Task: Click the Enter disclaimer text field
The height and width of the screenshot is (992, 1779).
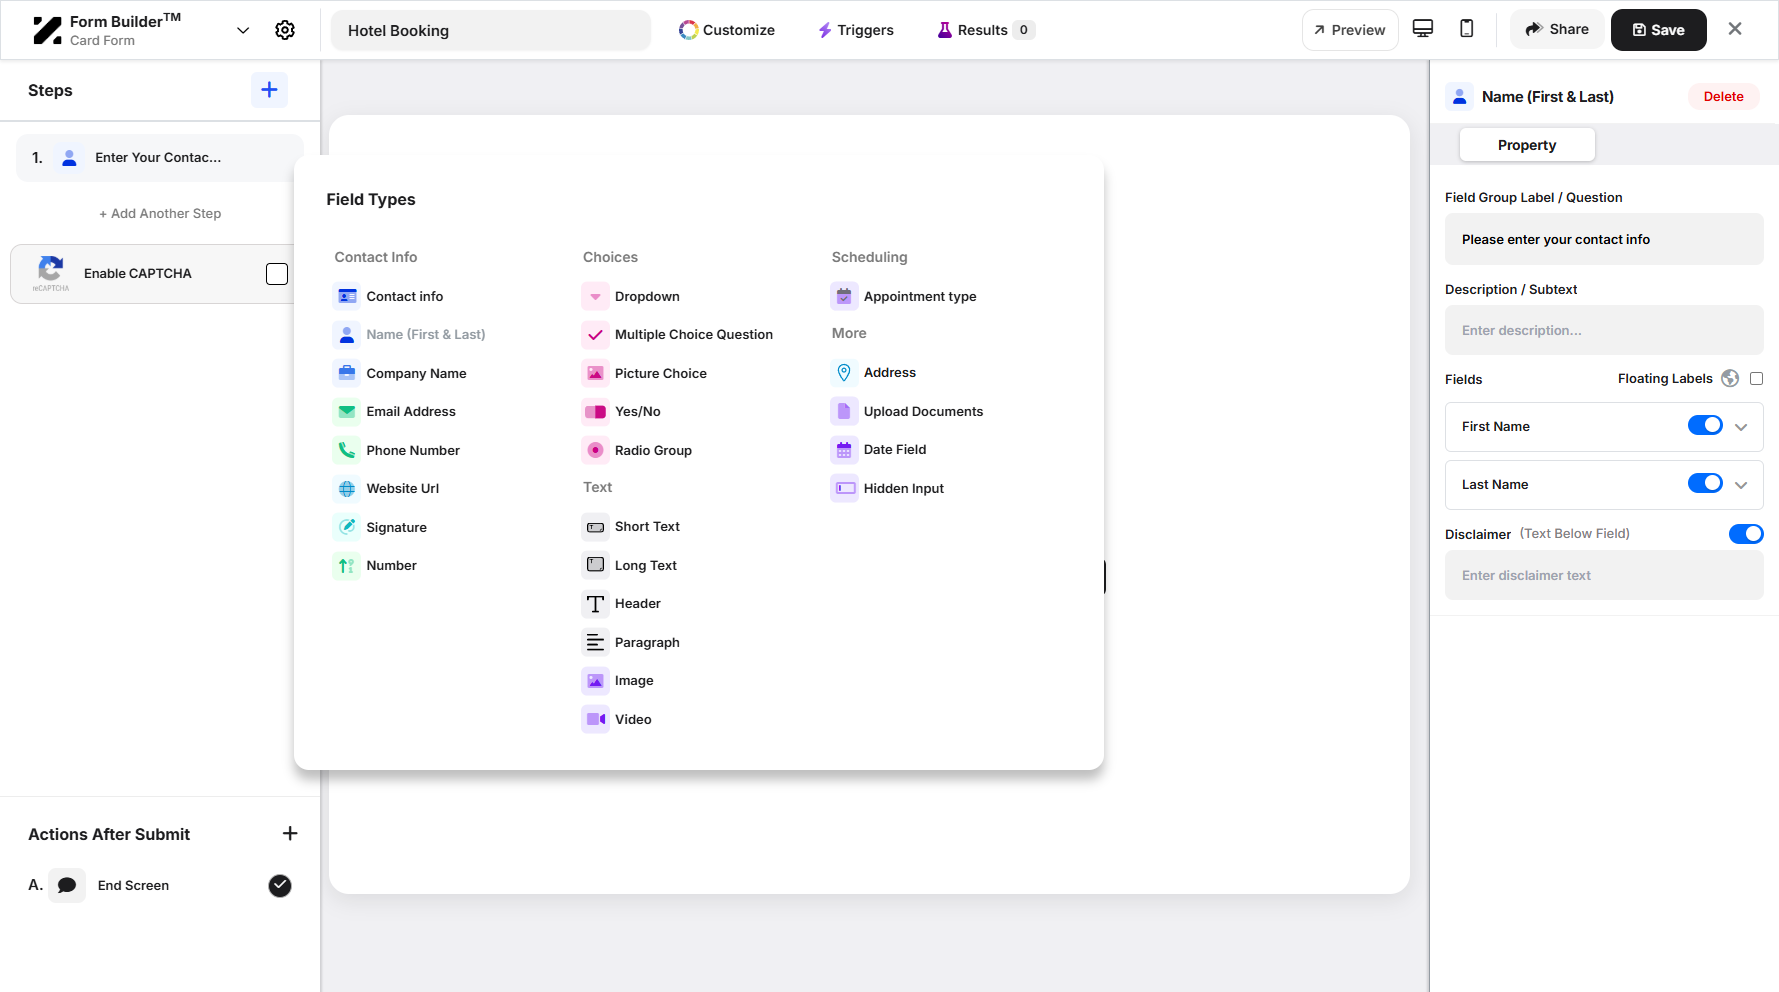Action: coord(1604,576)
